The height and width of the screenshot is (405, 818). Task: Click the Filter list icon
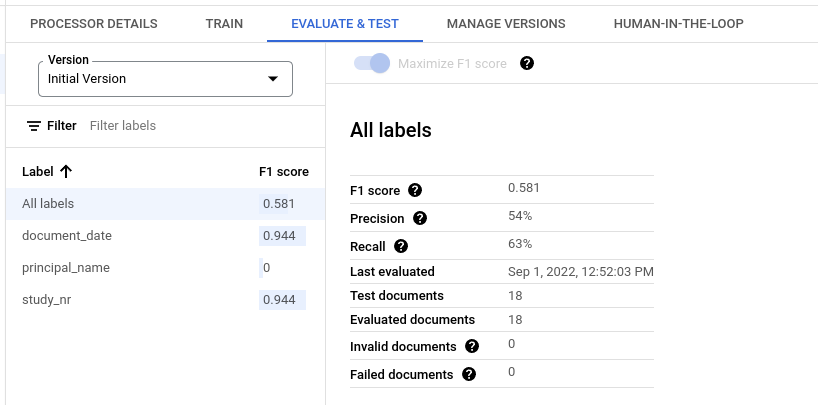tap(34, 126)
